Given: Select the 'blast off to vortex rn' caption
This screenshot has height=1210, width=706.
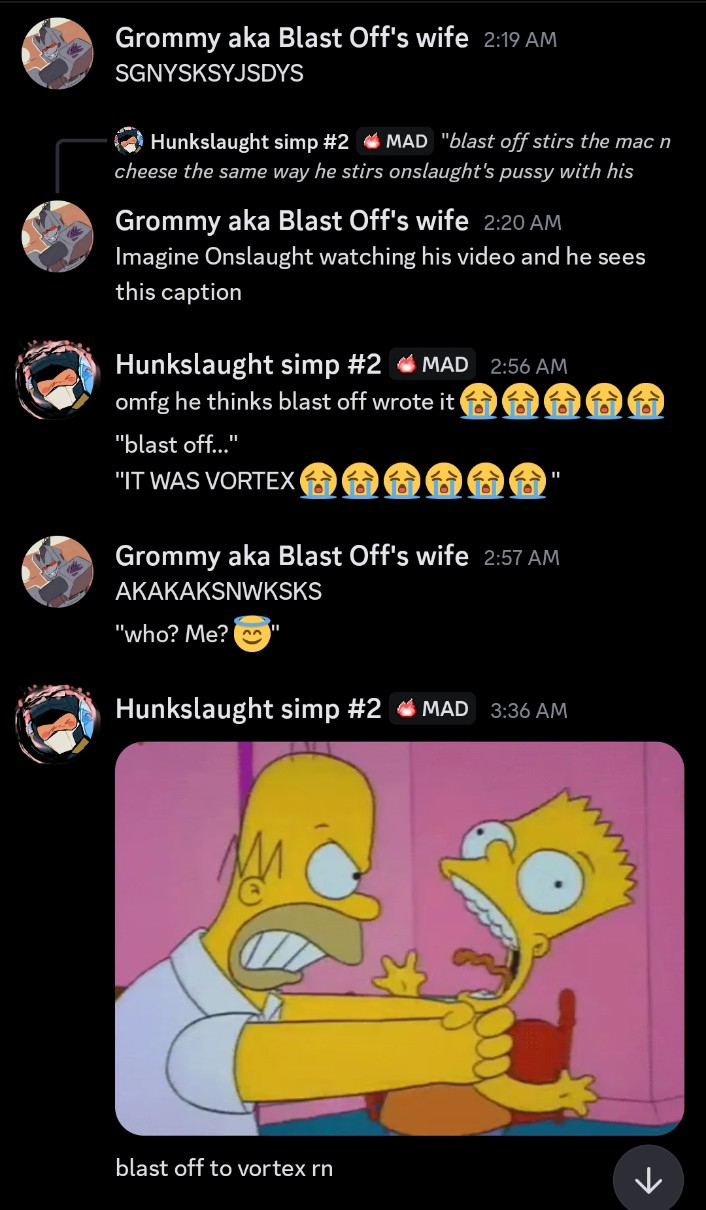Looking at the screenshot, I should click(224, 1167).
